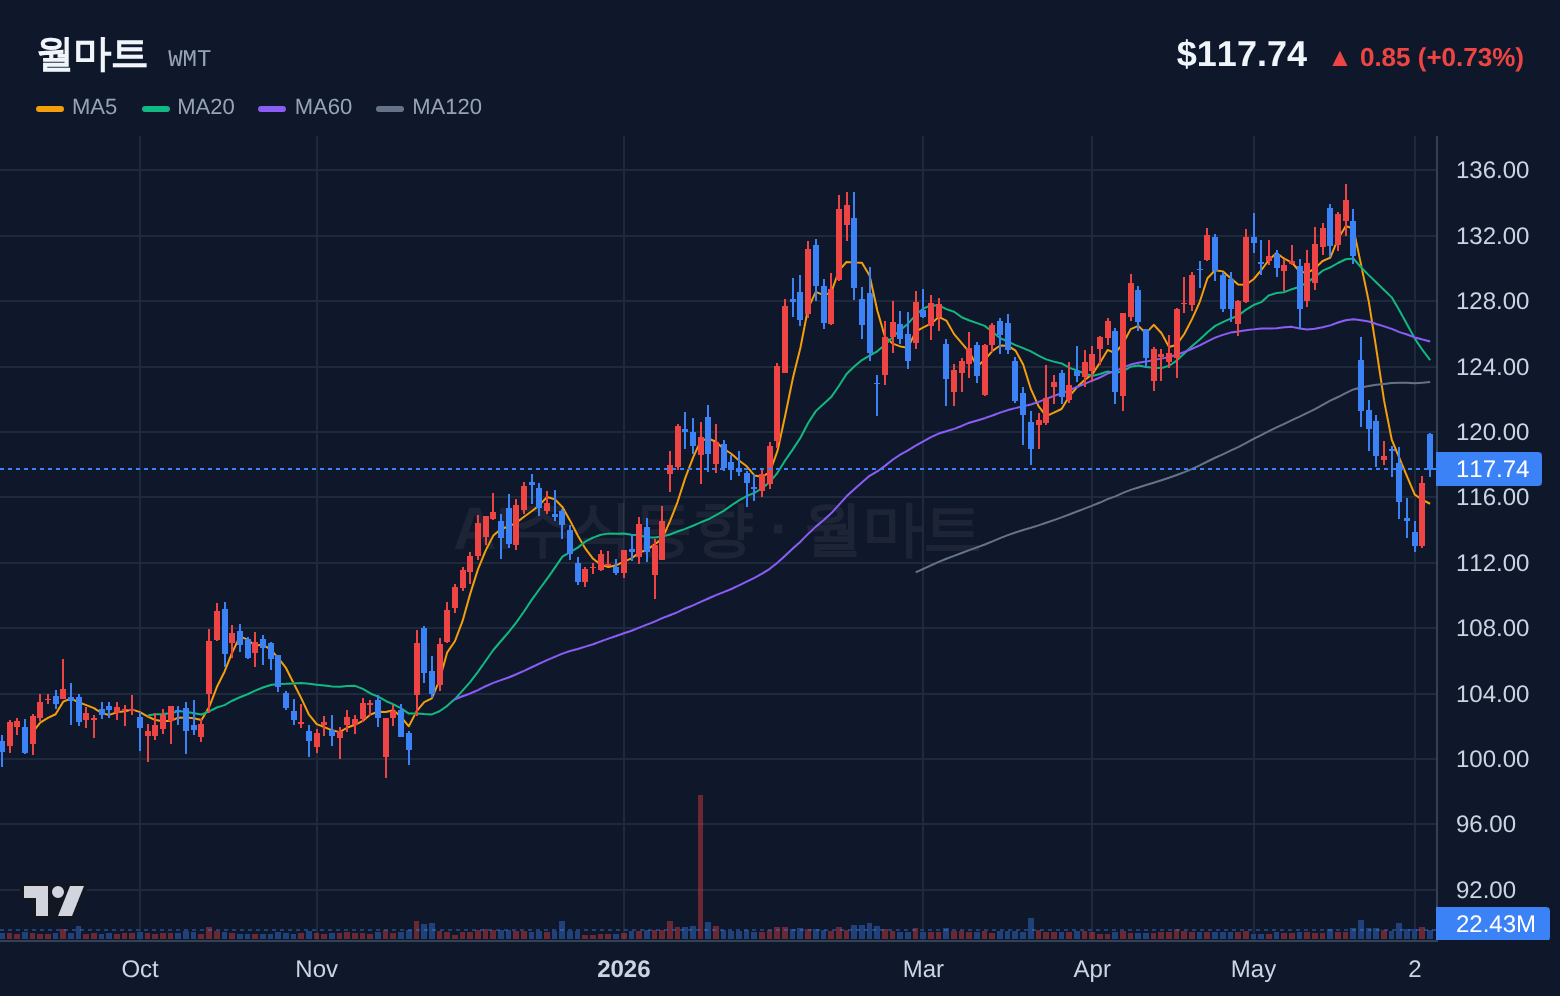This screenshot has height=996, width=1560.
Task: Click the 0.85 (+0.73%) price change
Action: click(1441, 58)
